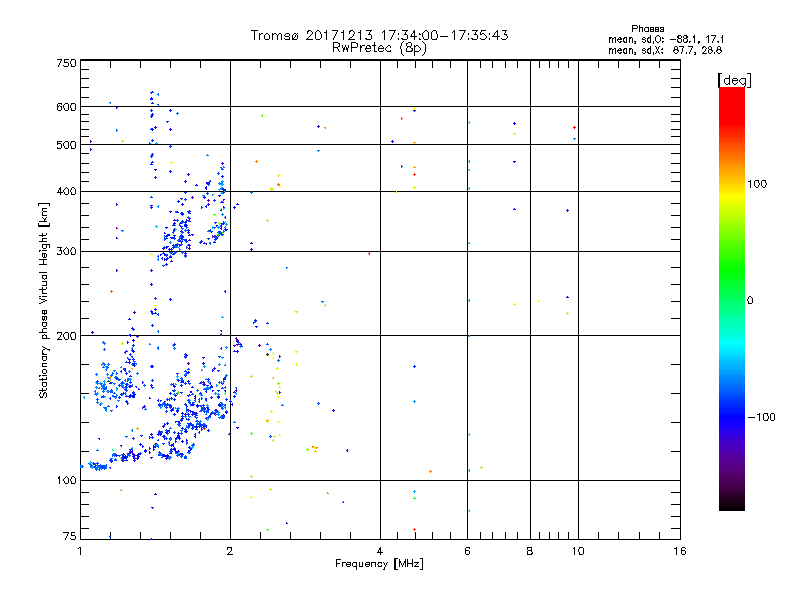The height and width of the screenshot is (600, 800).
Task: Click the colorbar label "-100"
Action: click(762, 417)
